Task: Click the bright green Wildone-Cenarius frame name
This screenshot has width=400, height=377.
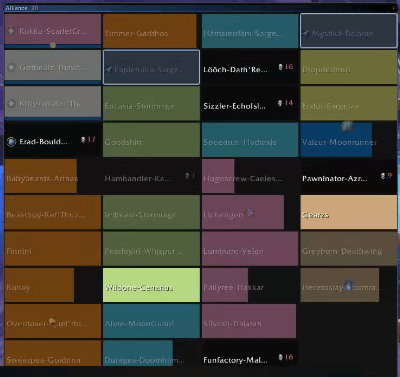Action: click(x=139, y=288)
